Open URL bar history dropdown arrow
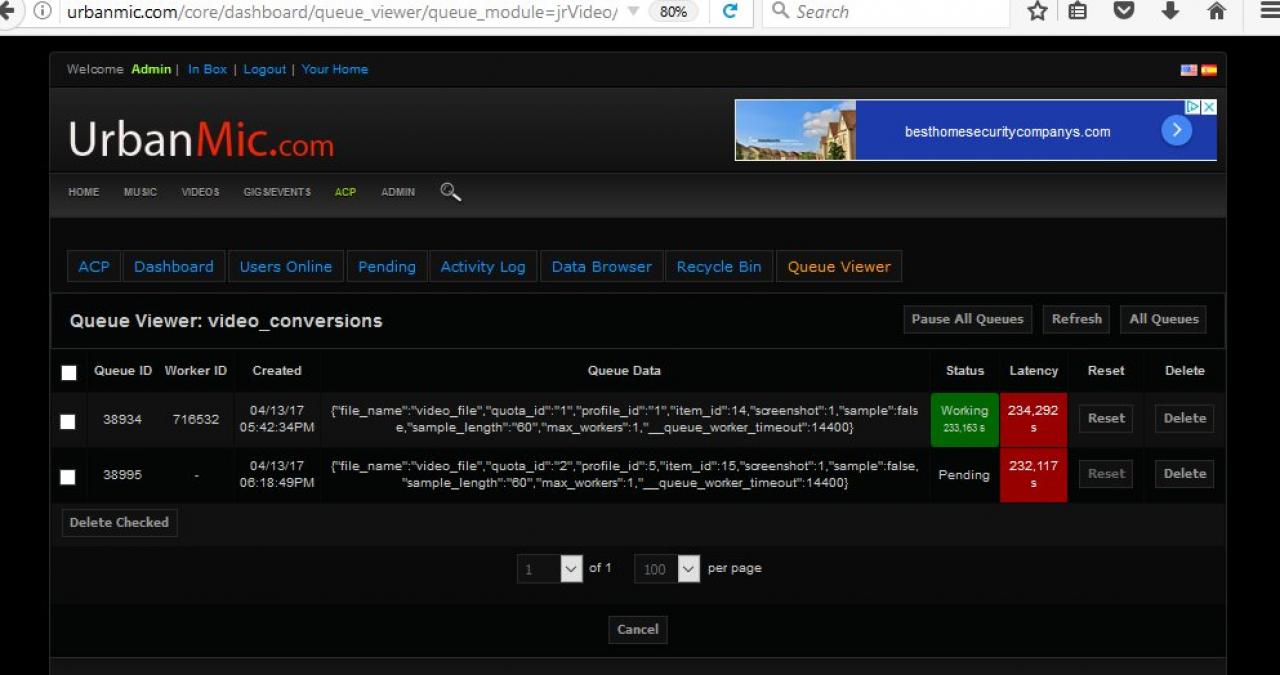This screenshot has width=1280, height=675. pyautogui.click(x=633, y=12)
